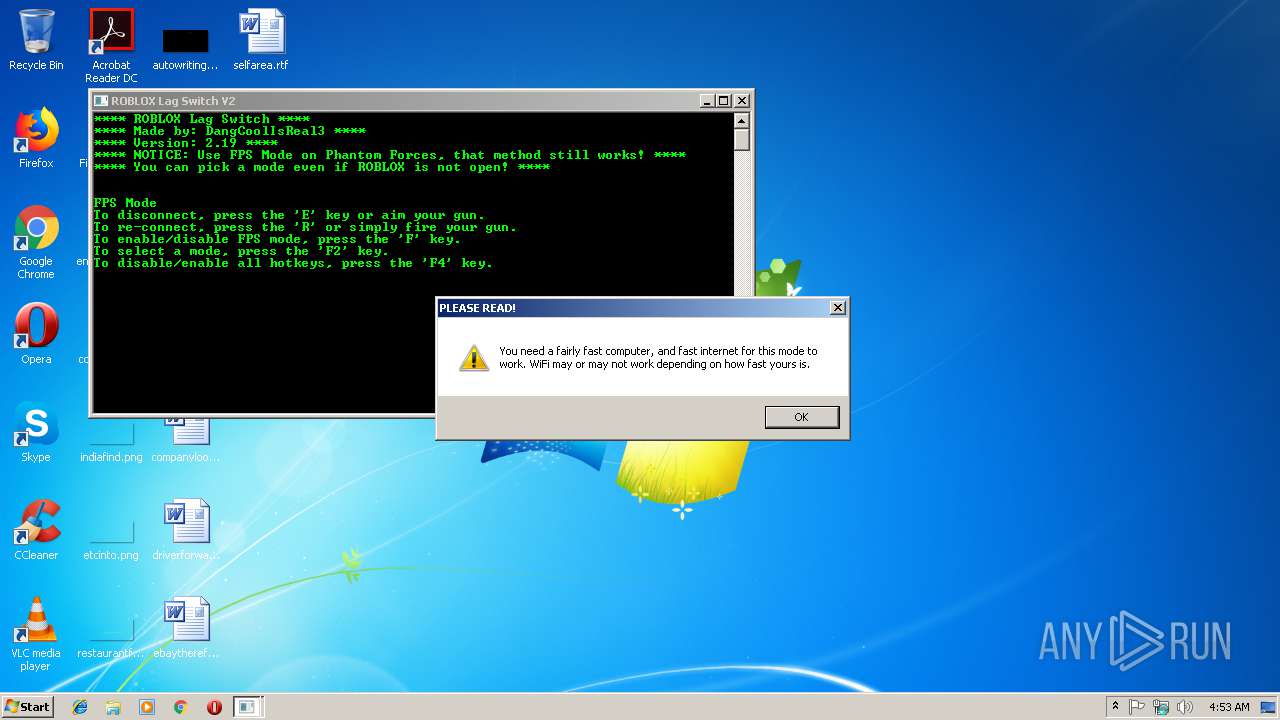Launch Google Chrome from the desktop
Viewport: 1280px width, 720px height.
click(x=36, y=242)
